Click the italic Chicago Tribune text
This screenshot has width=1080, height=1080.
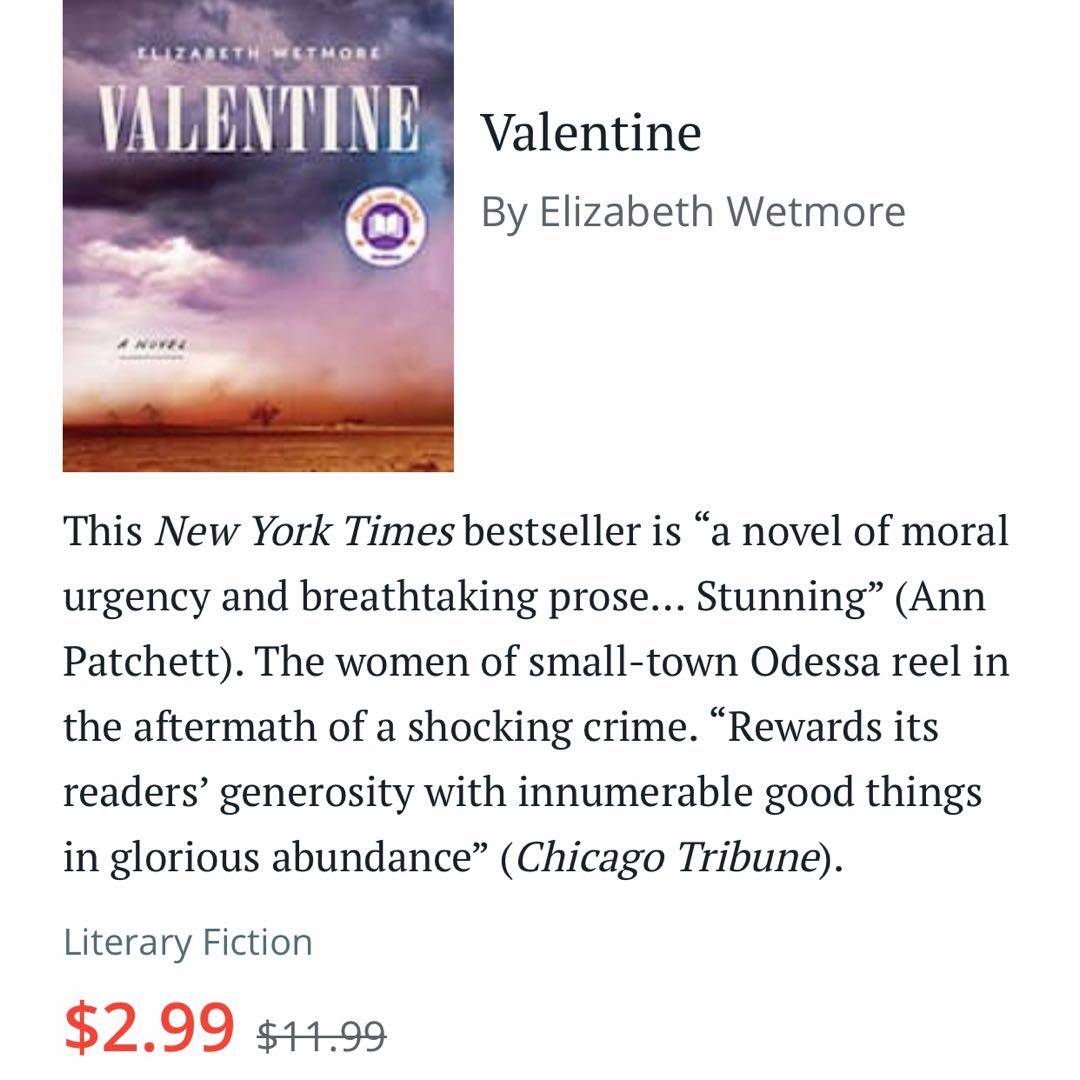coord(663,858)
